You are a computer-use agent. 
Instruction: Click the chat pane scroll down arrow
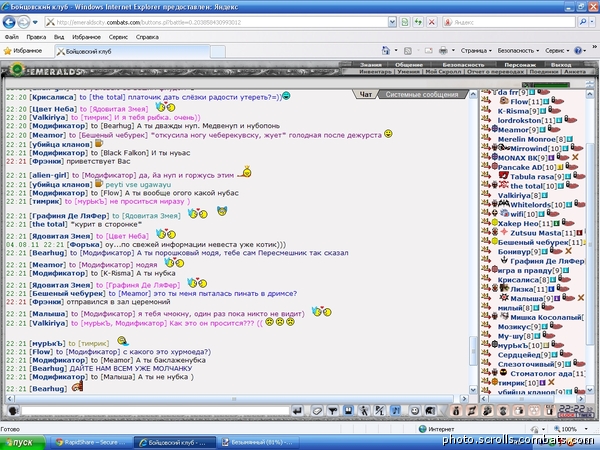(473, 390)
